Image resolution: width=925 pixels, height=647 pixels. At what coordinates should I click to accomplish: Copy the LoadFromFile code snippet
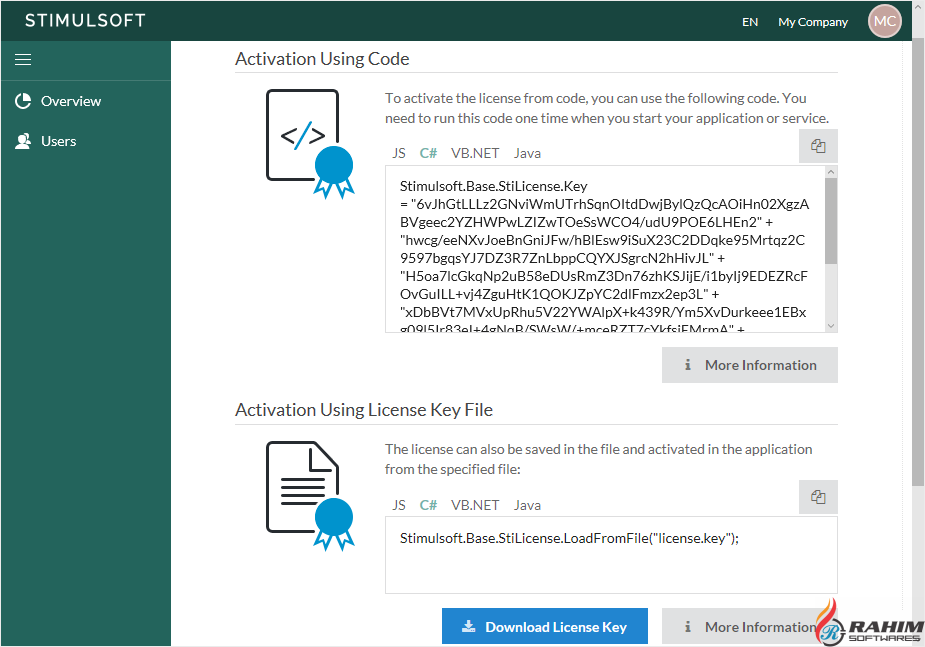(818, 497)
